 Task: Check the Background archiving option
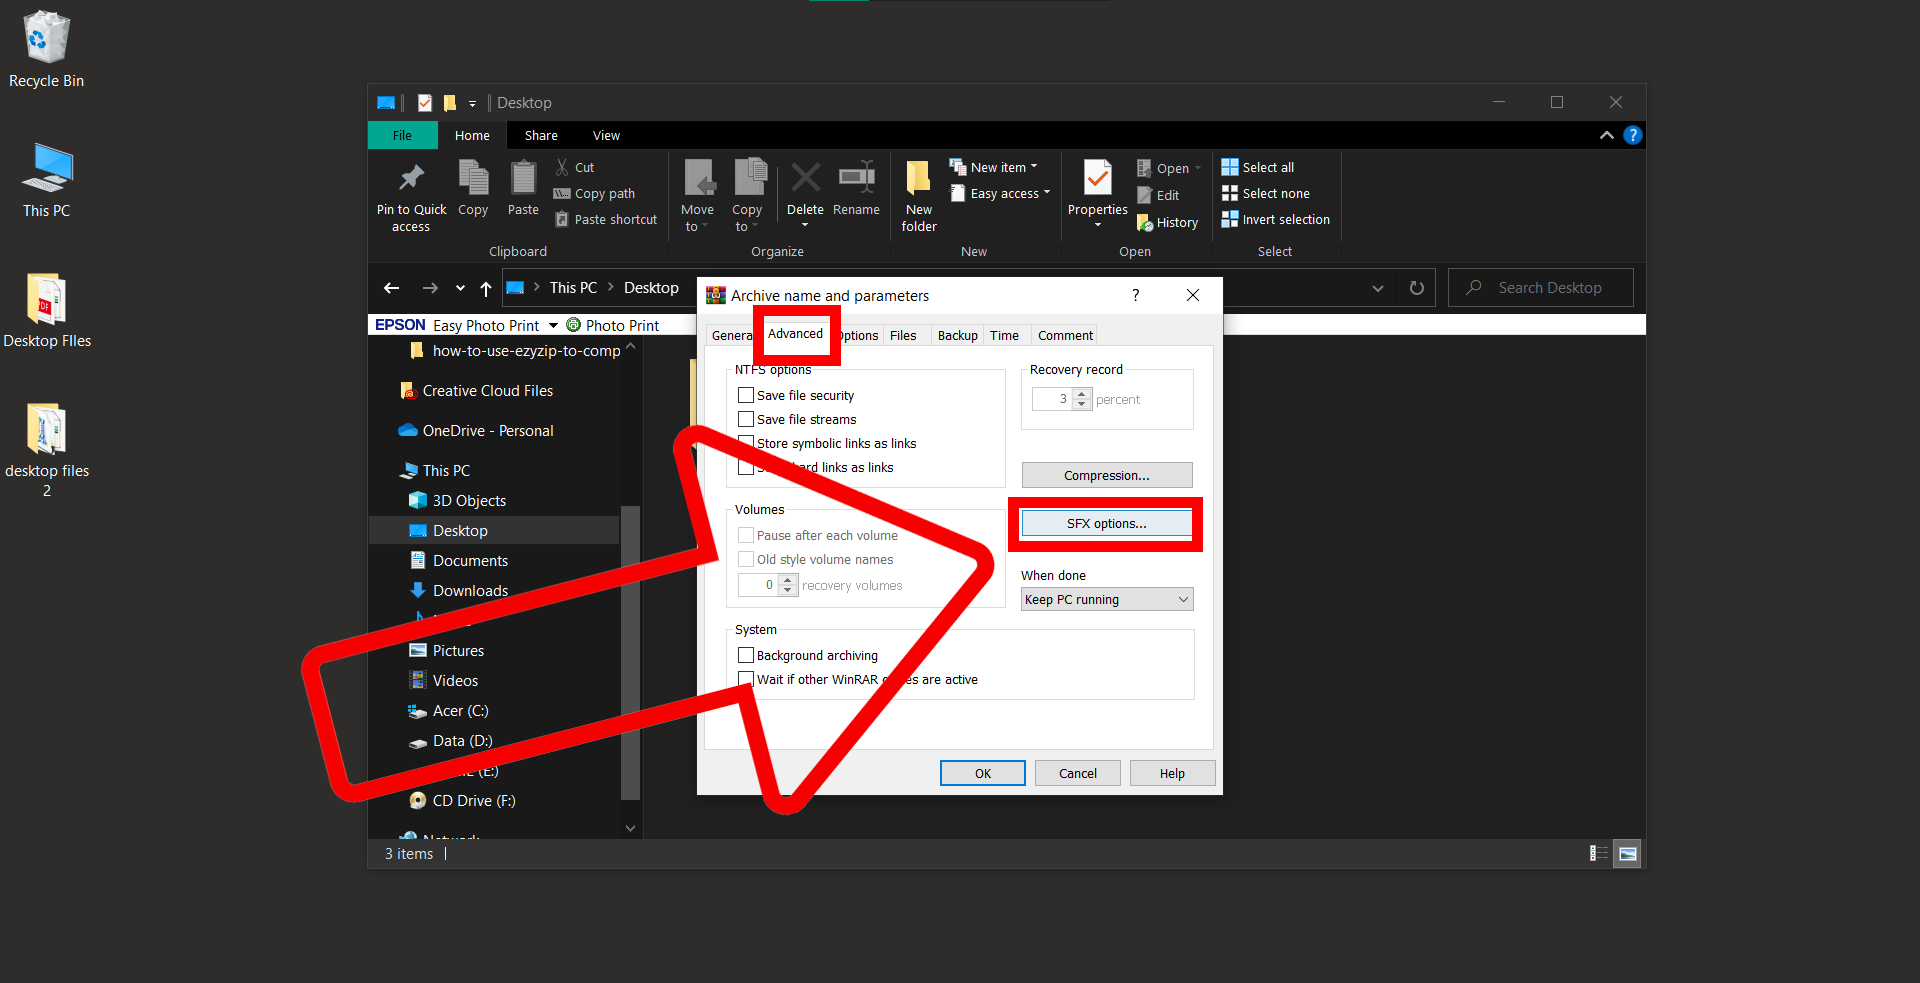(x=744, y=654)
